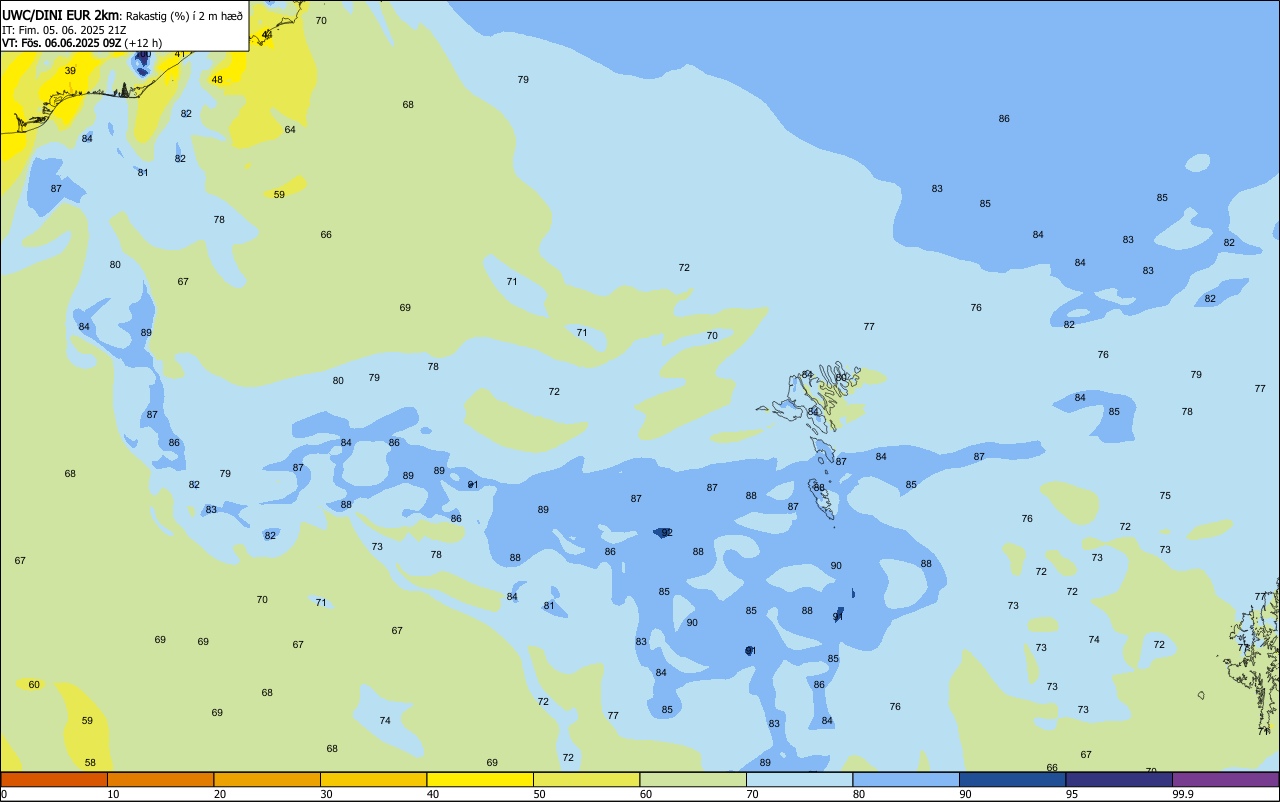Click the legend tick label '20'
Screen dimensions: 1280x802
(220, 794)
